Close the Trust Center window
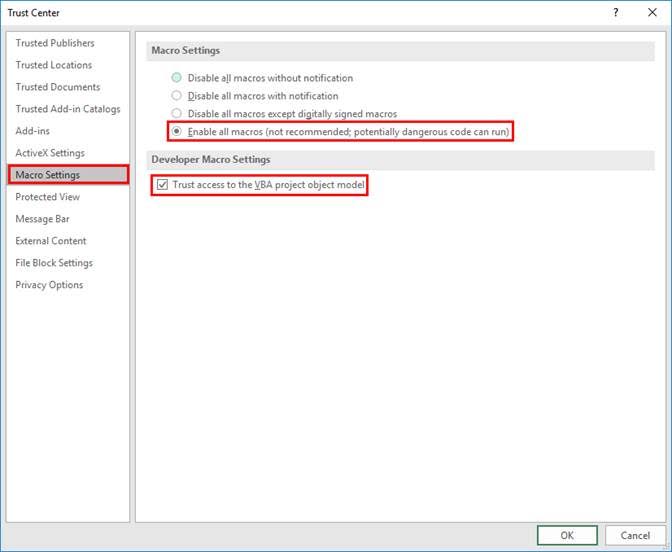672x552 pixels. point(652,12)
